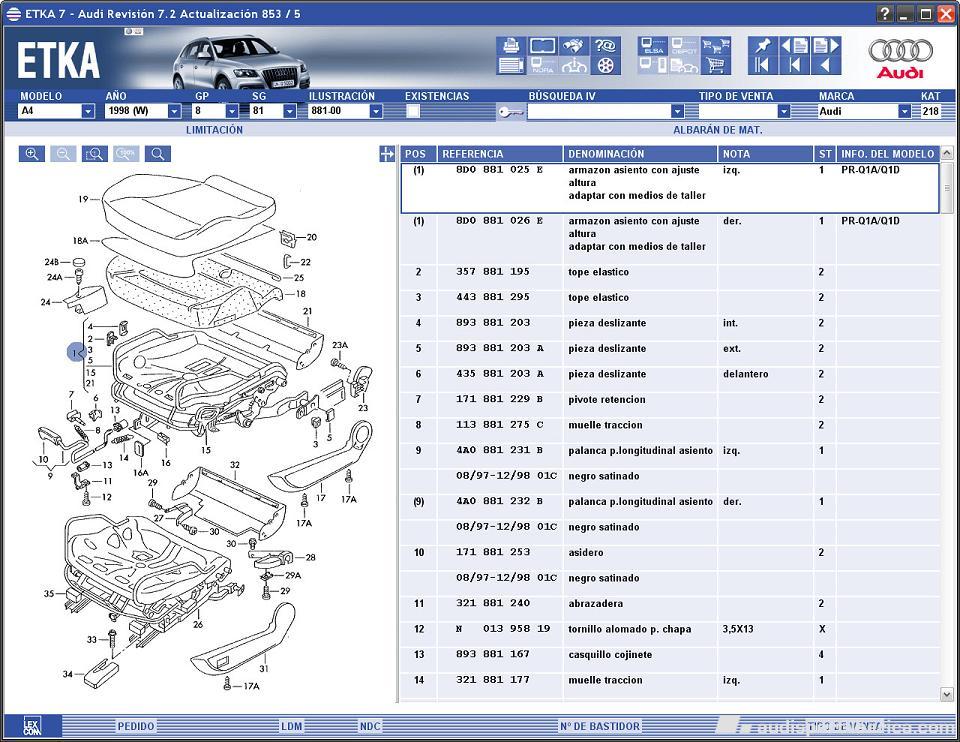Select the zoom-to-area magnifier tool
Screen dimensions: 960x742
click(94, 154)
